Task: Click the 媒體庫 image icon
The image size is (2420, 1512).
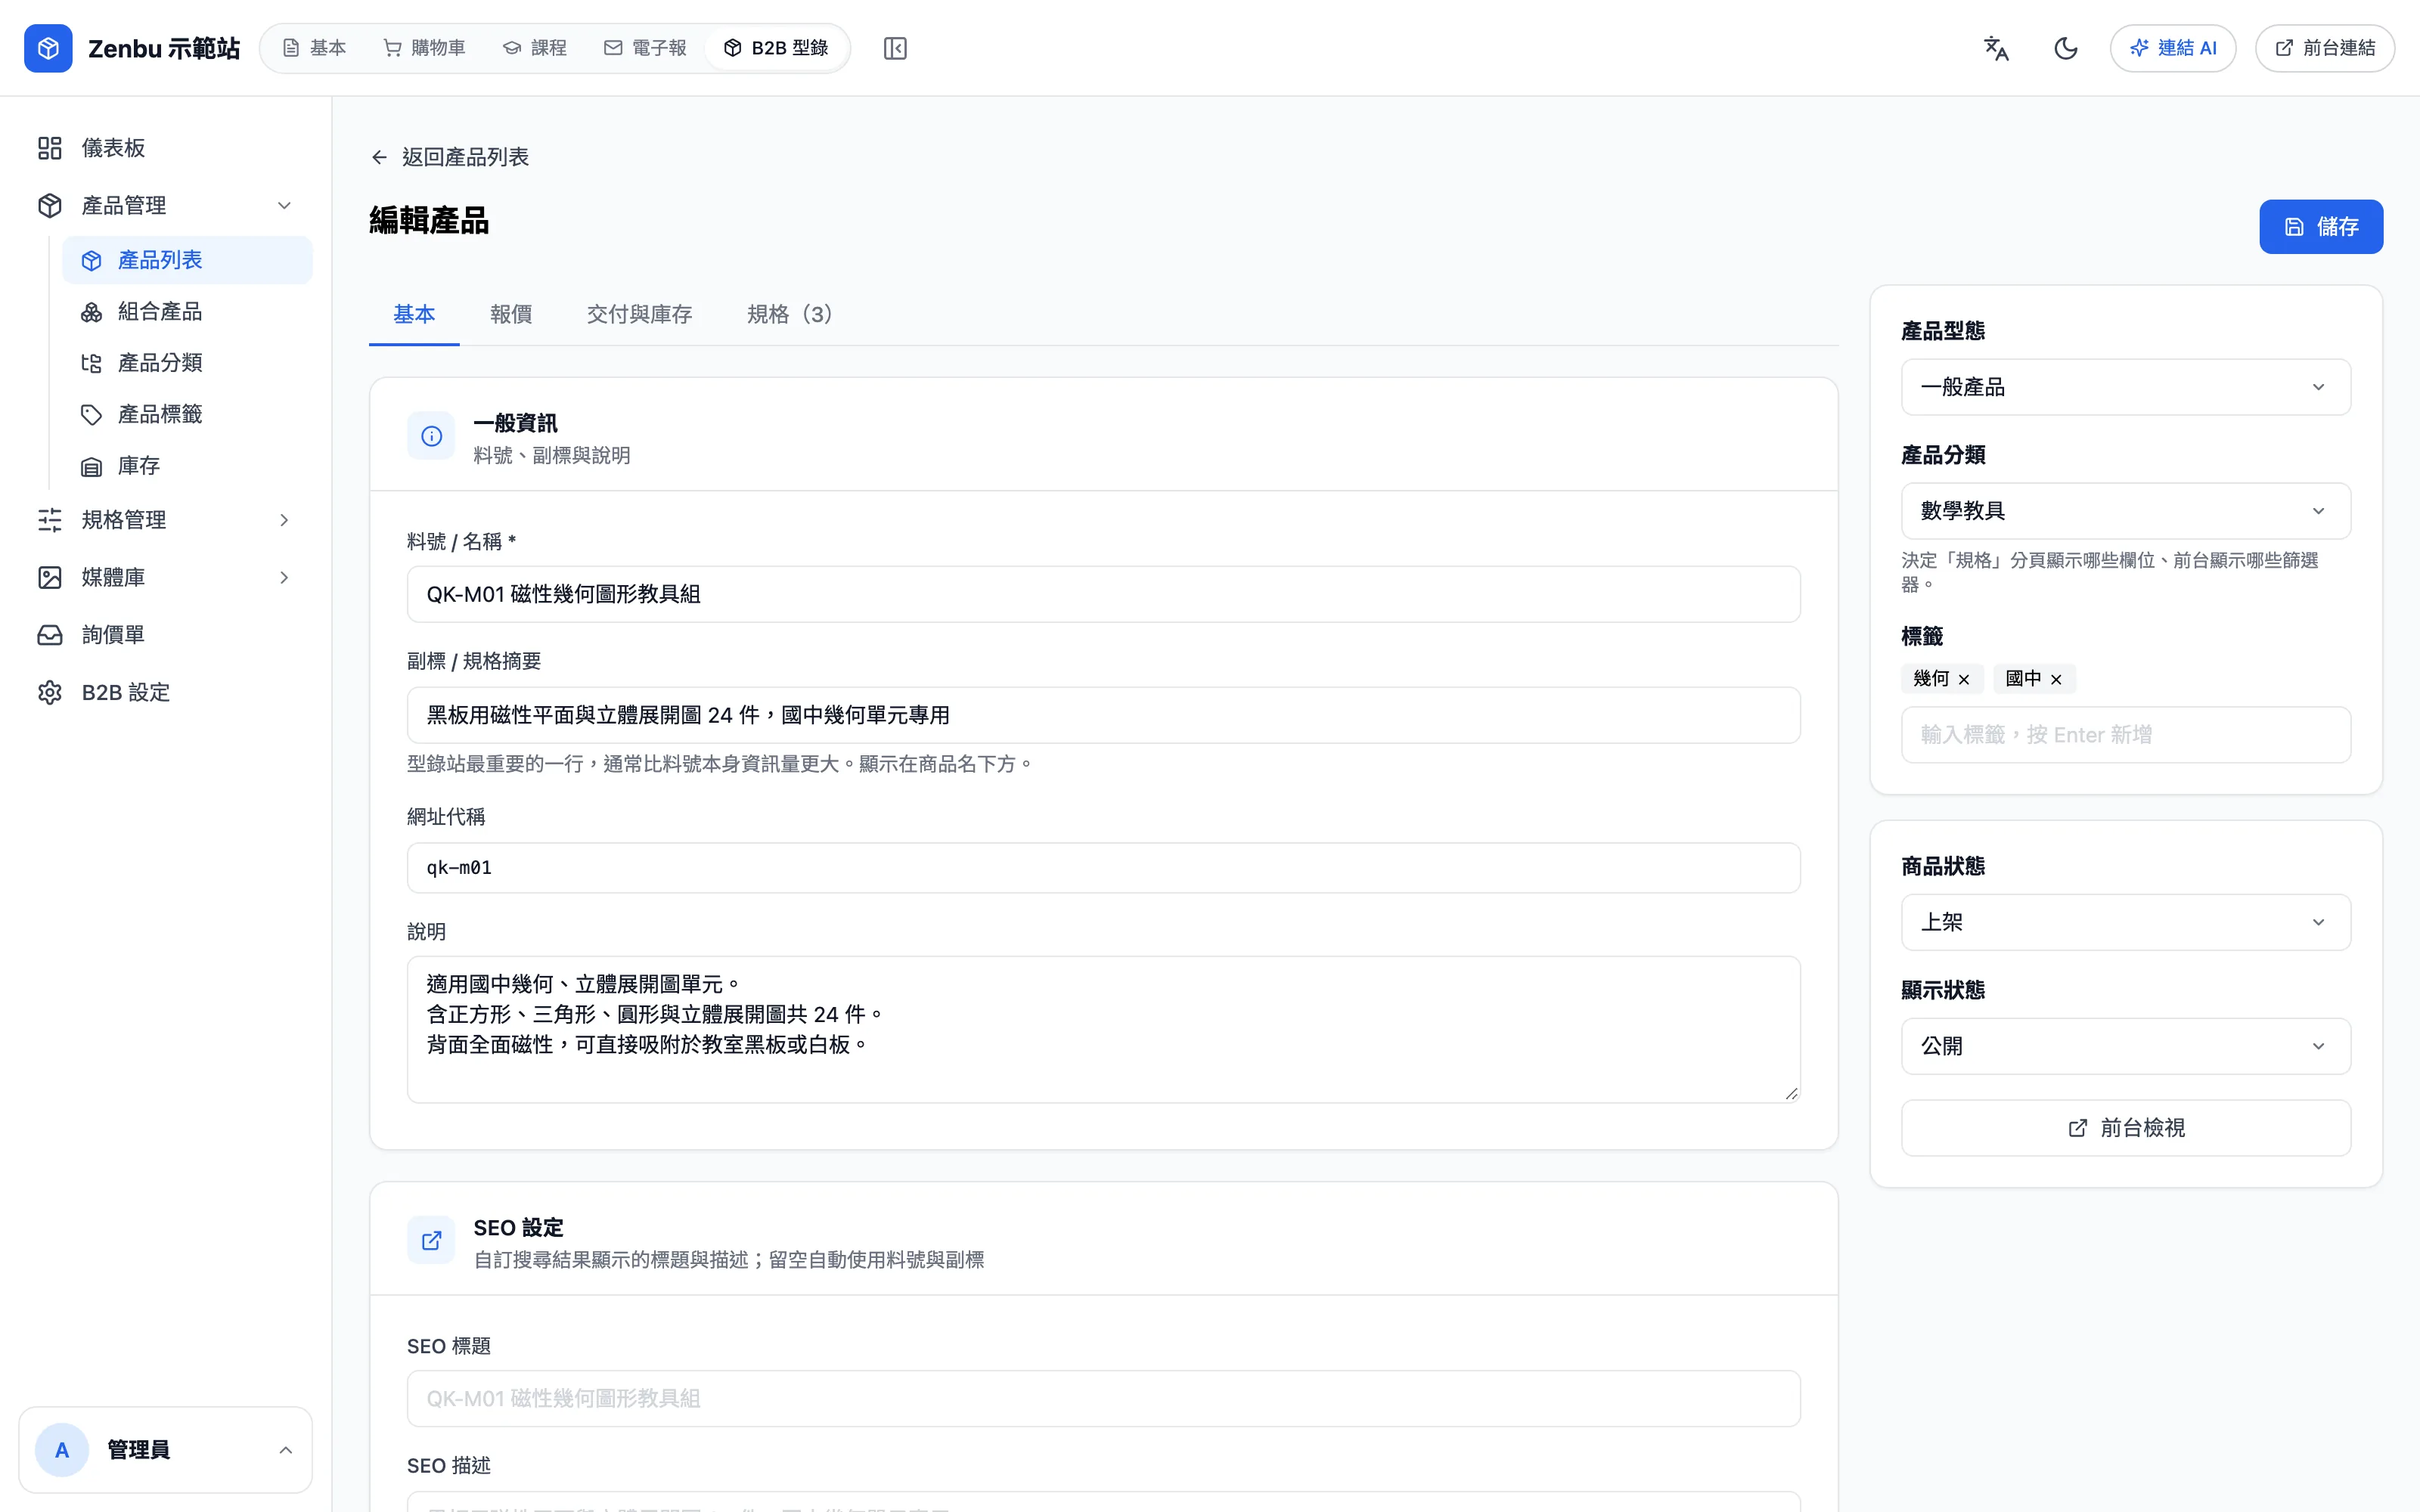Action: point(50,577)
